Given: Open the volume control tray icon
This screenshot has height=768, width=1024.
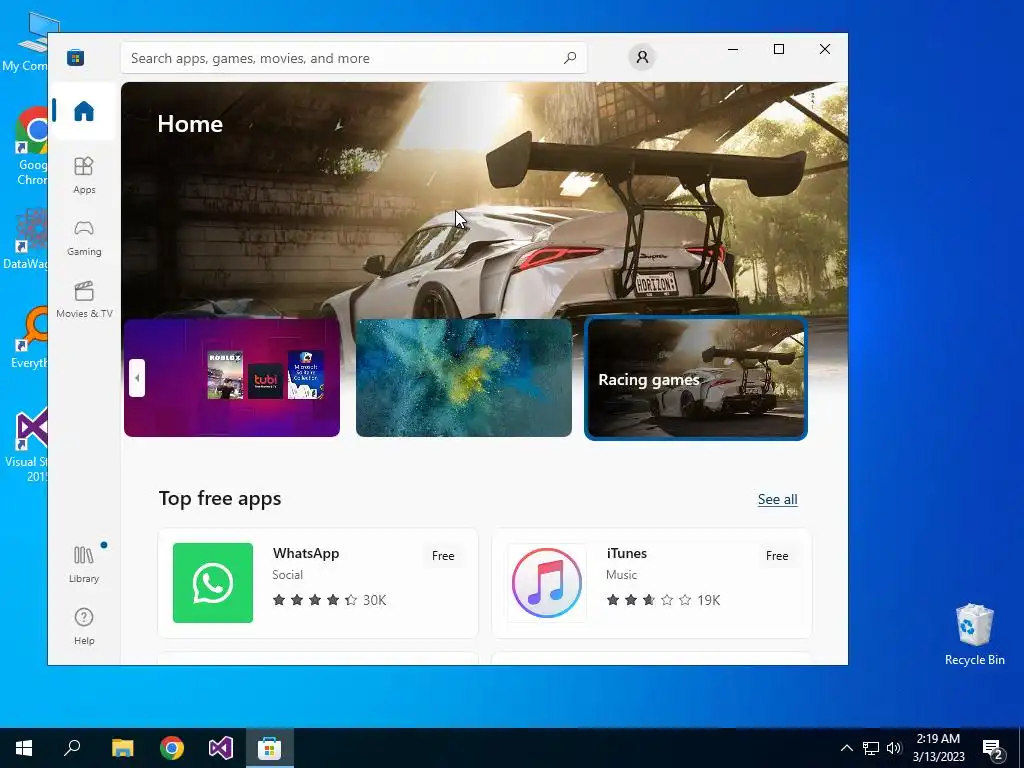Looking at the screenshot, I should click(894, 748).
